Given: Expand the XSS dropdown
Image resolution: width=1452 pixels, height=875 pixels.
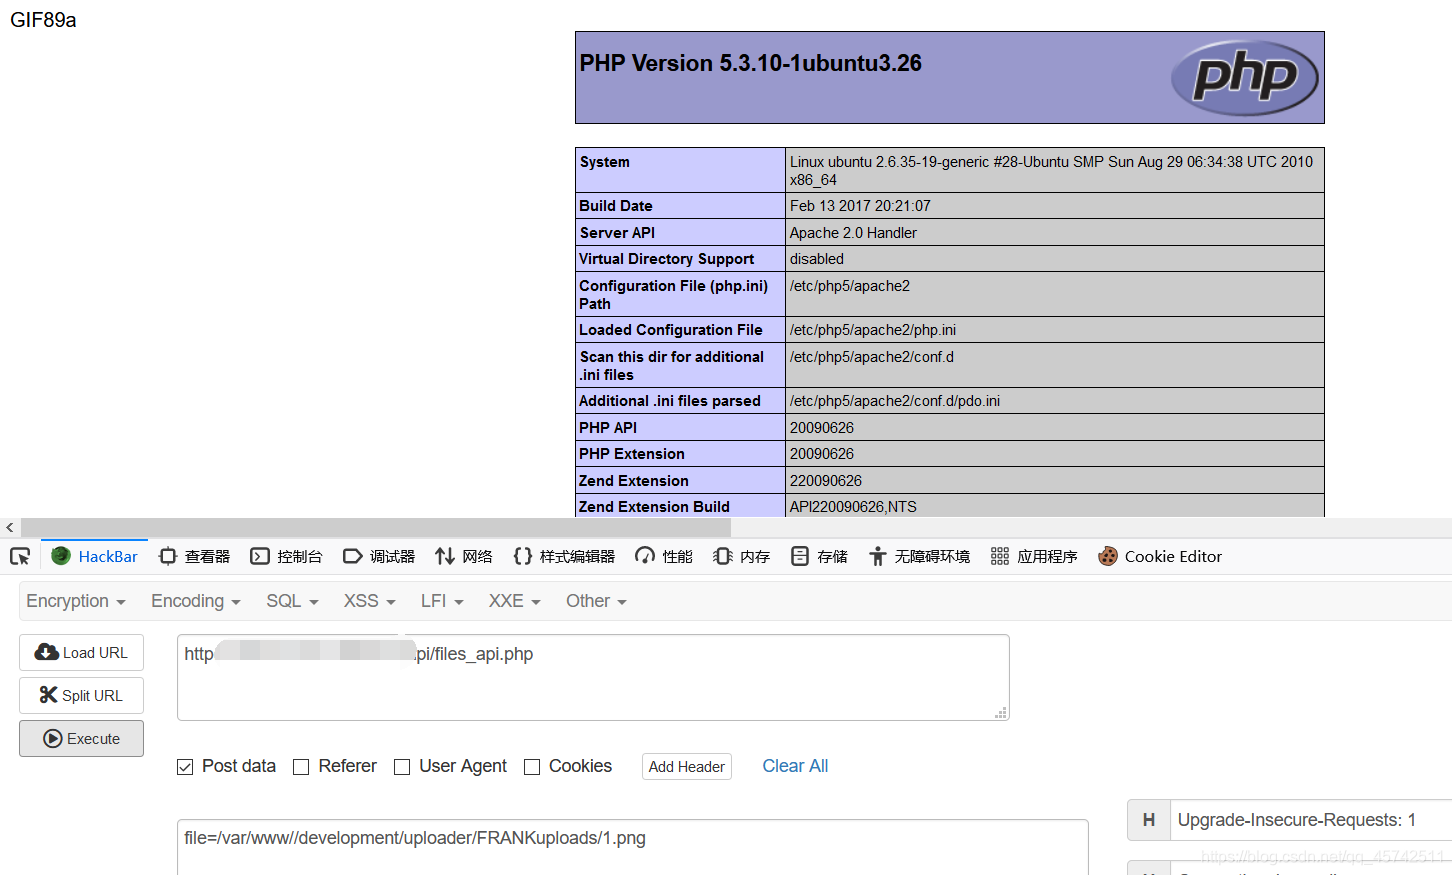Looking at the screenshot, I should 370,601.
